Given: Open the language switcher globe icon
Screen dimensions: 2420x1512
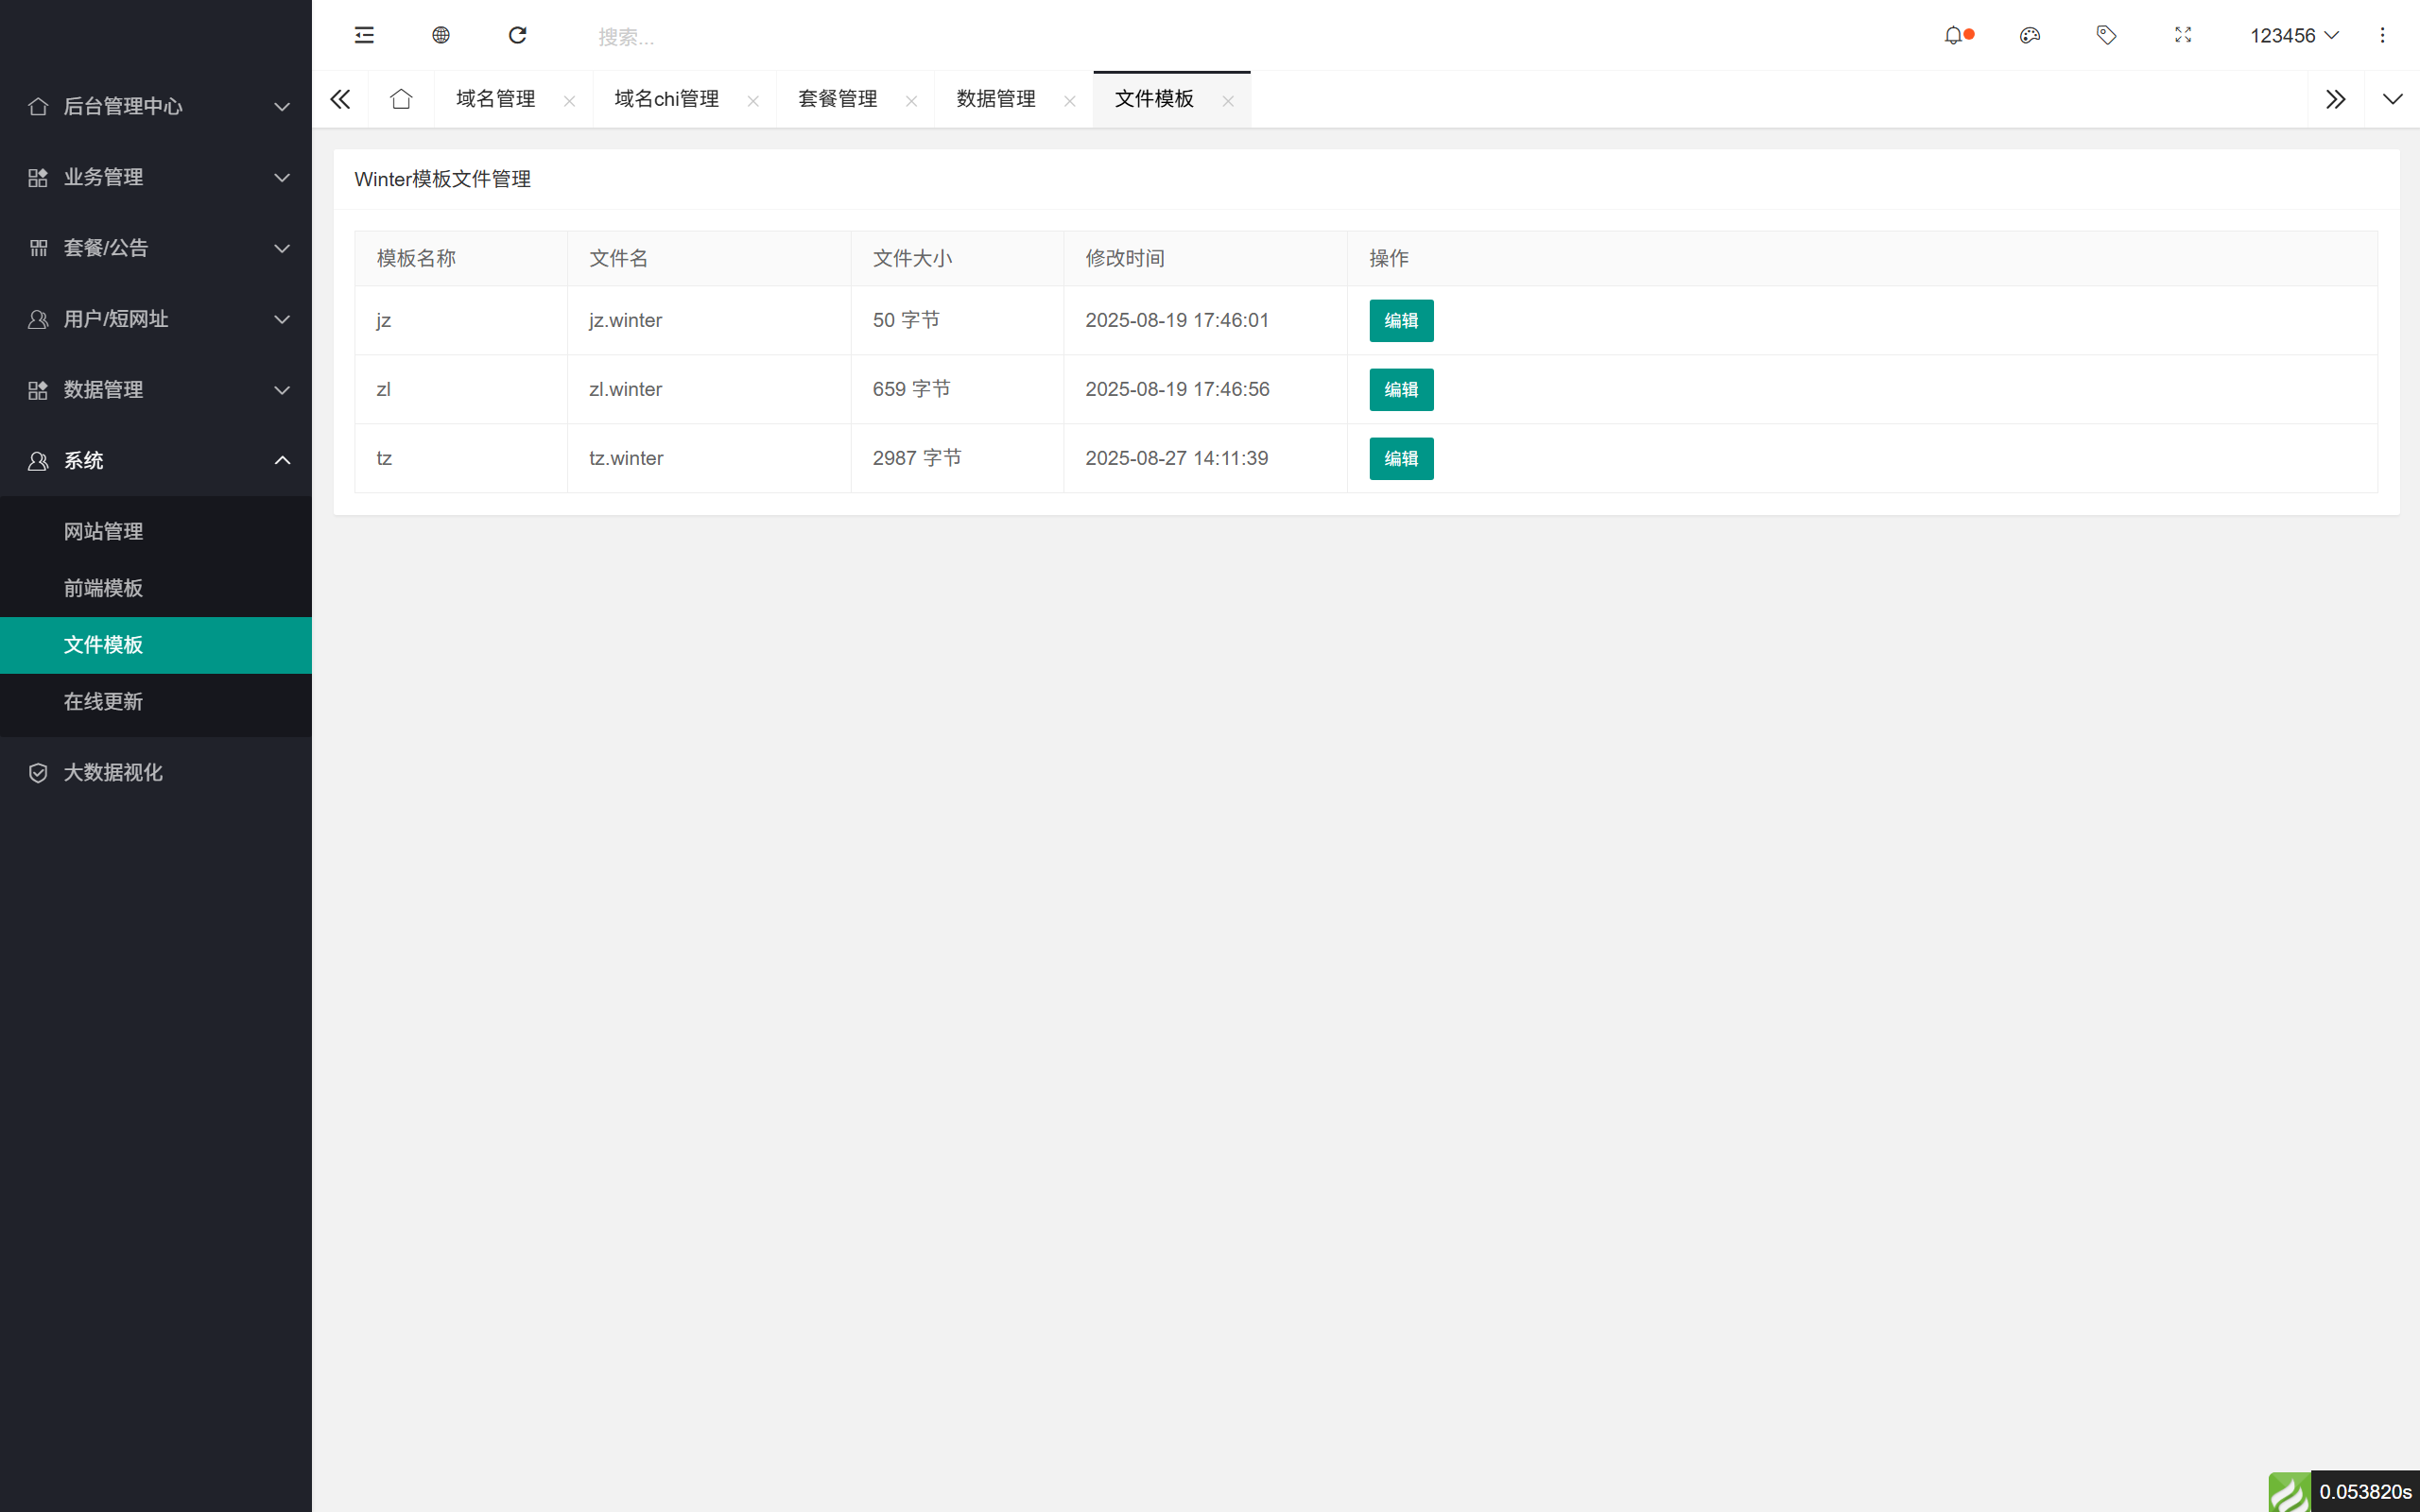Looking at the screenshot, I should coord(440,35).
